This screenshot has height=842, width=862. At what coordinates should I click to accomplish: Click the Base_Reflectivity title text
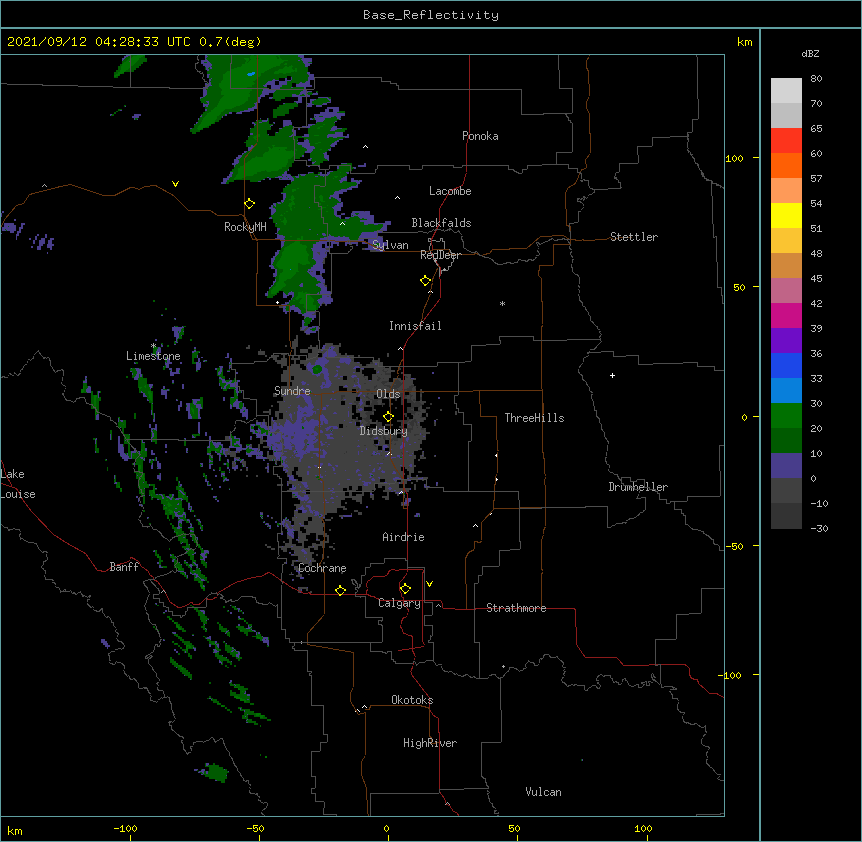tap(431, 15)
